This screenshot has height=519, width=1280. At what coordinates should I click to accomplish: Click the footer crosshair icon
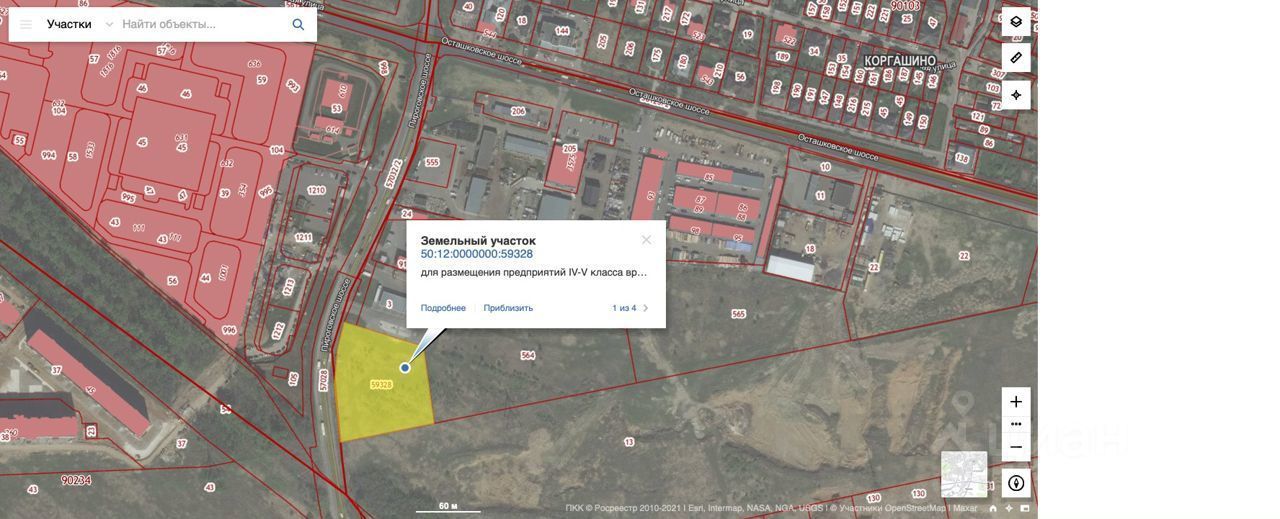click(x=1009, y=508)
